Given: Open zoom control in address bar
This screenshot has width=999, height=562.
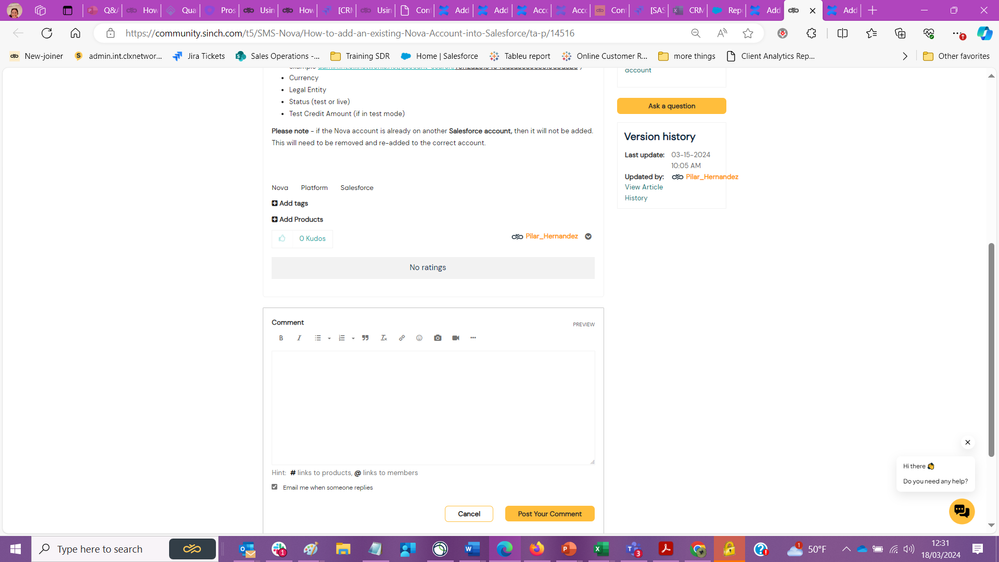Looking at the screenshot, I should click(x=696, y=33).
